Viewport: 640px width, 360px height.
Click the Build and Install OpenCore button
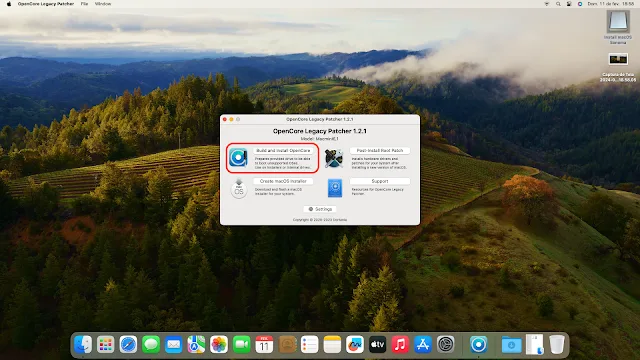pyautogui.click(x=283, y=151)
